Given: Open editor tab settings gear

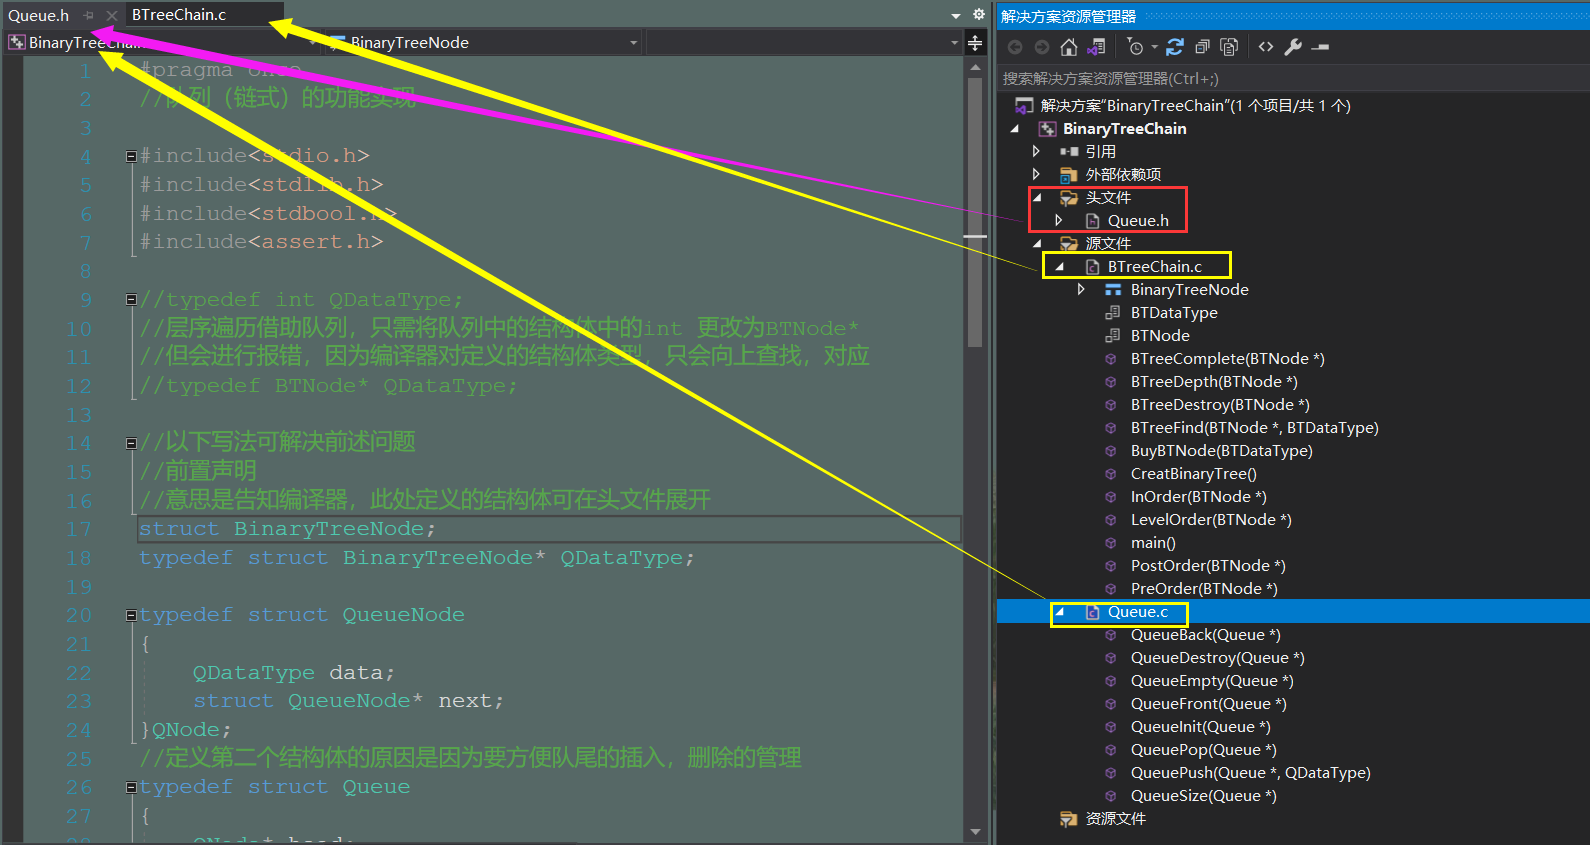Looking at the screenshot, I should (979, 14).
